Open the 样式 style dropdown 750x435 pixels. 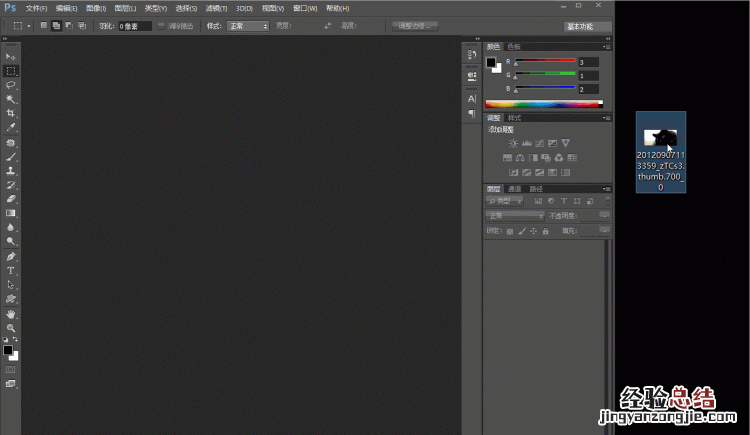pos(247,26)
